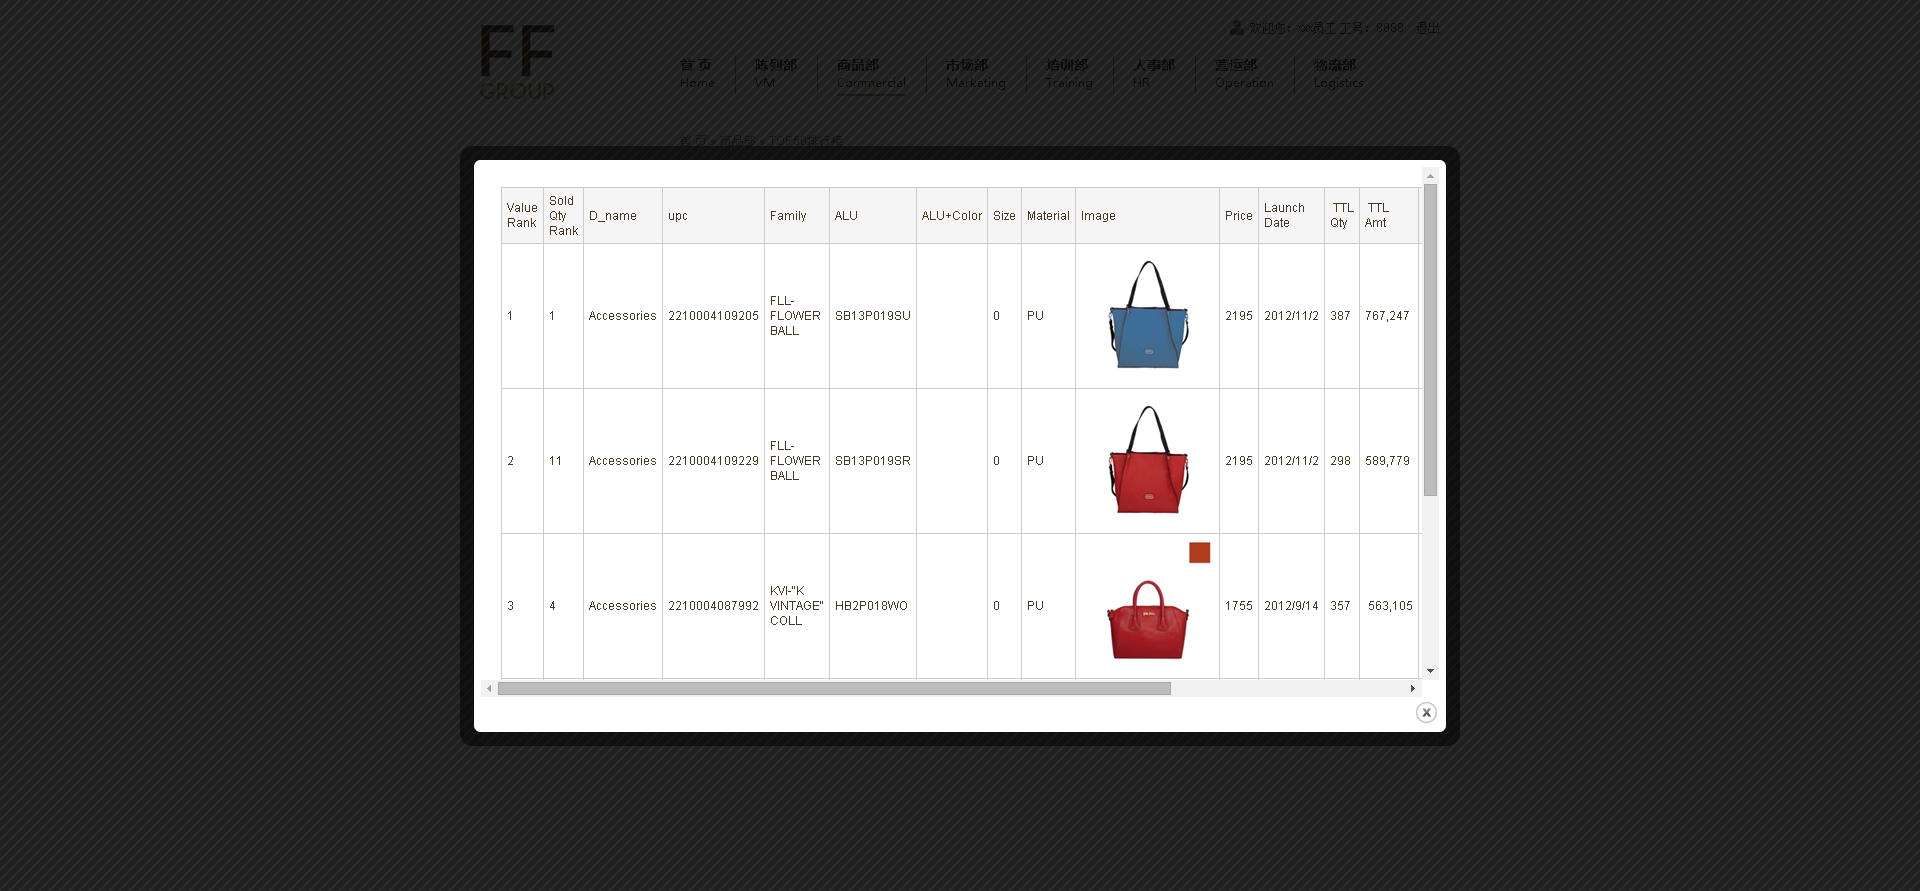
Task: Click the Value Rank column header
Action: click(522, 216)
